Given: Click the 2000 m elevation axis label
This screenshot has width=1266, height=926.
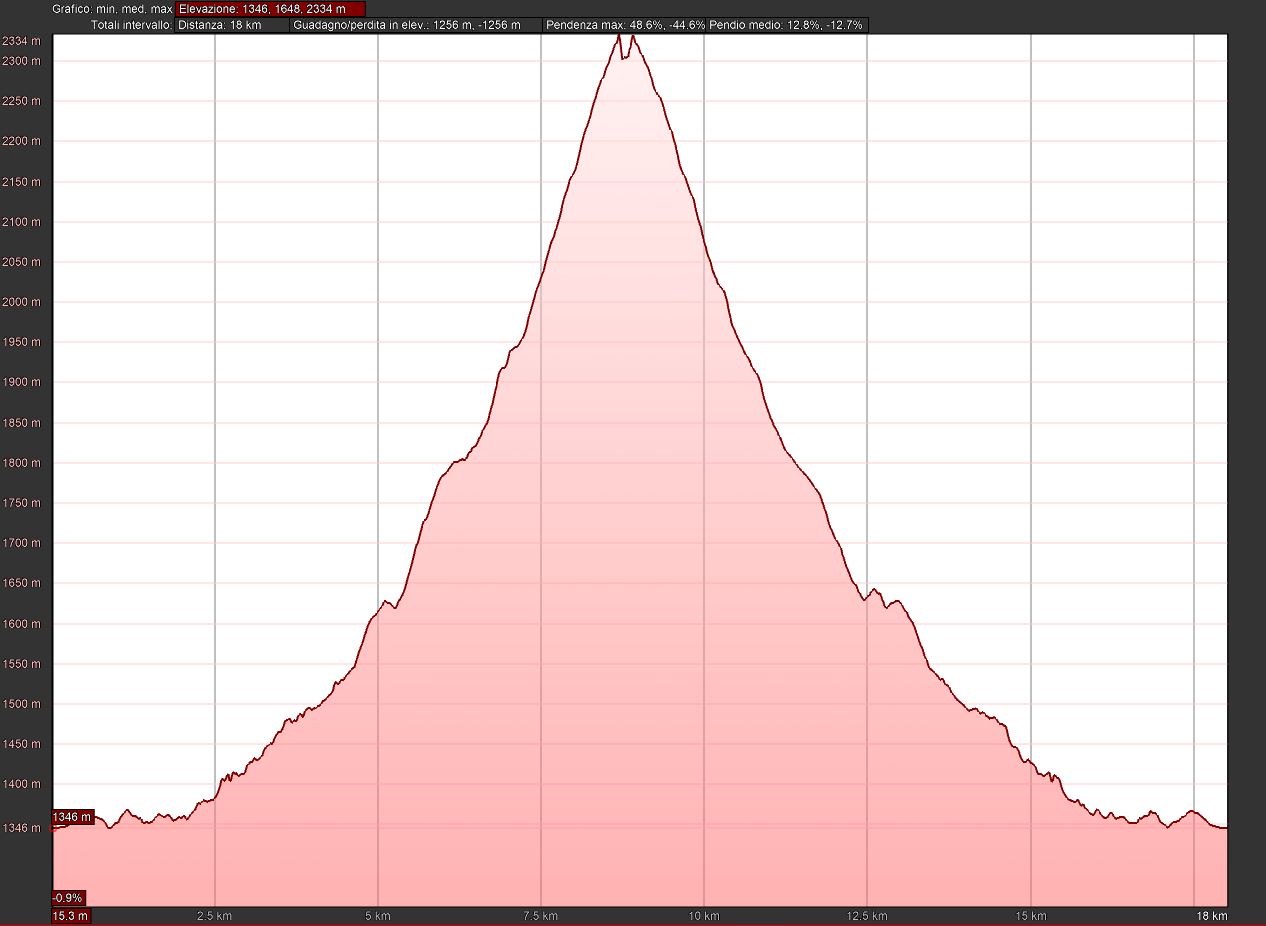Looking at the screenshot, I should tap(21, 302).
